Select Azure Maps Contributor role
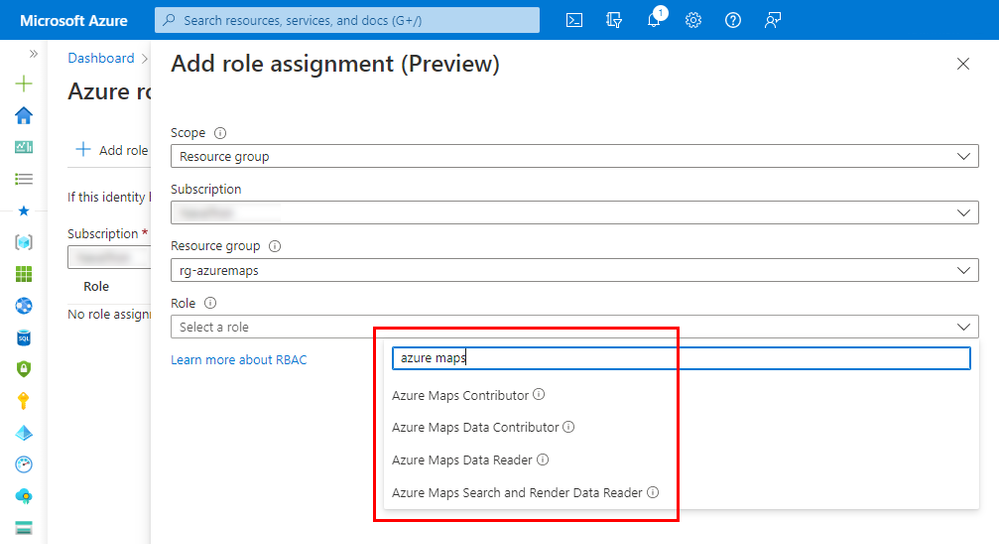This screenshot has height=544, width=999. [460, 395]
